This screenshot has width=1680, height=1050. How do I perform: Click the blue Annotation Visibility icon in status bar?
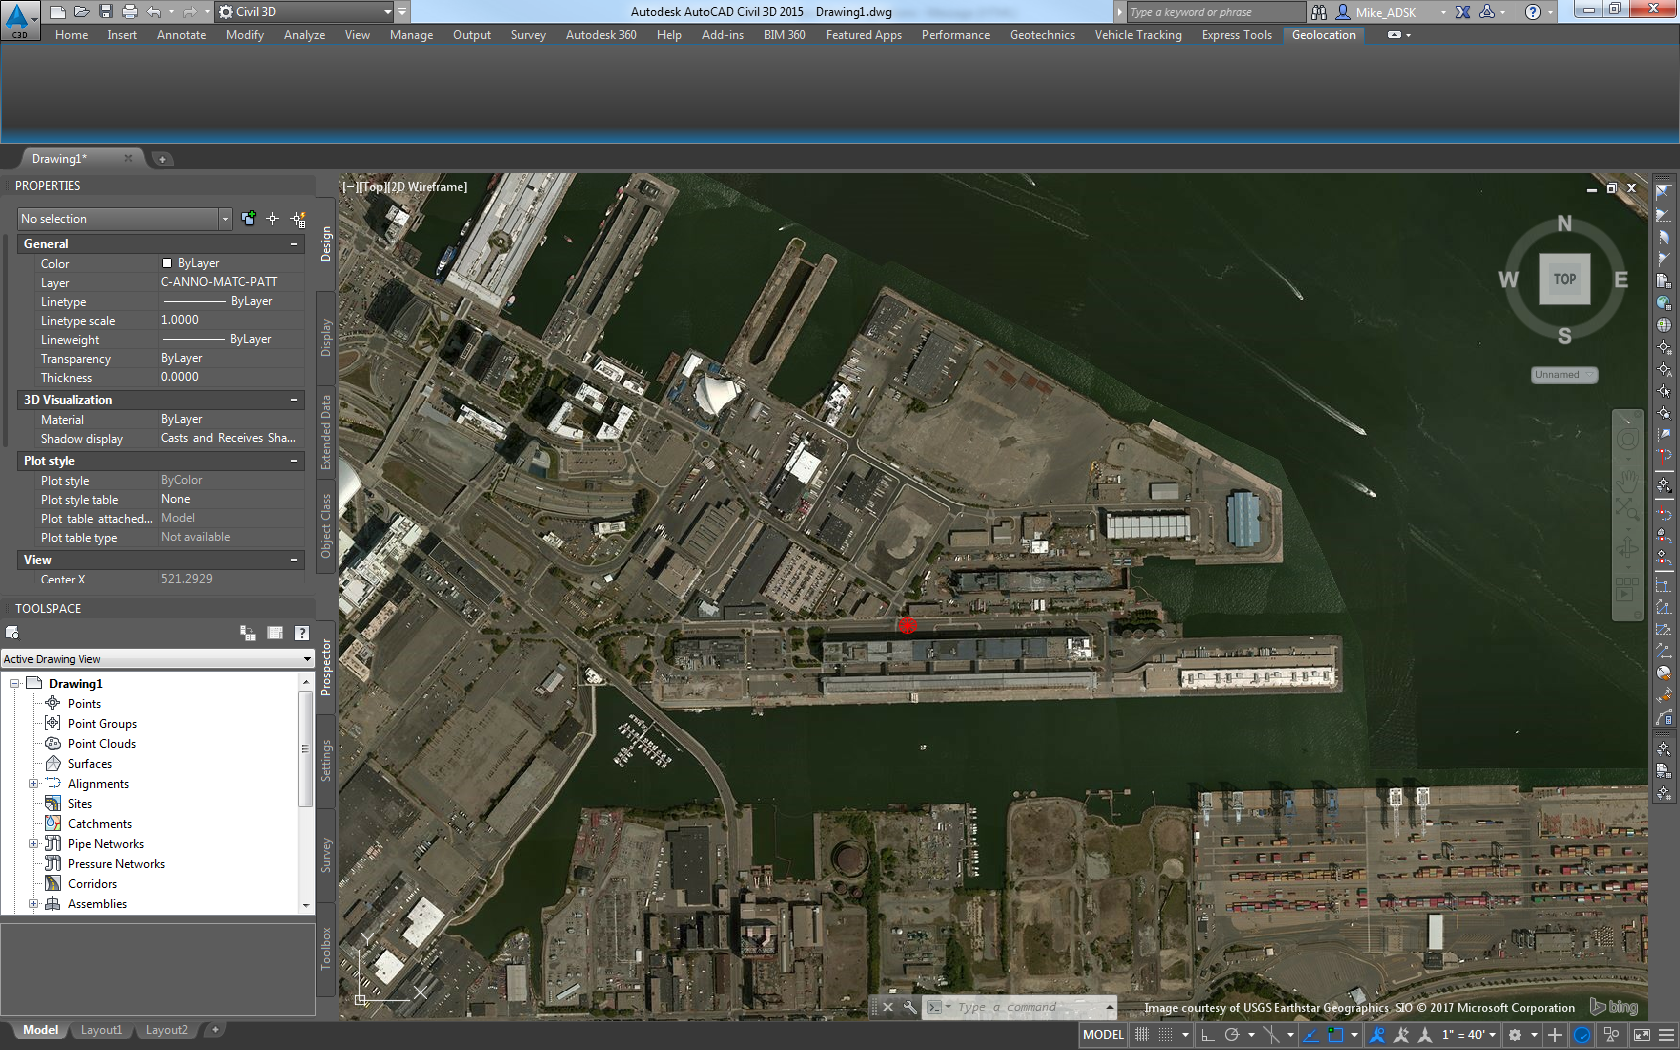(1379, 1035)
